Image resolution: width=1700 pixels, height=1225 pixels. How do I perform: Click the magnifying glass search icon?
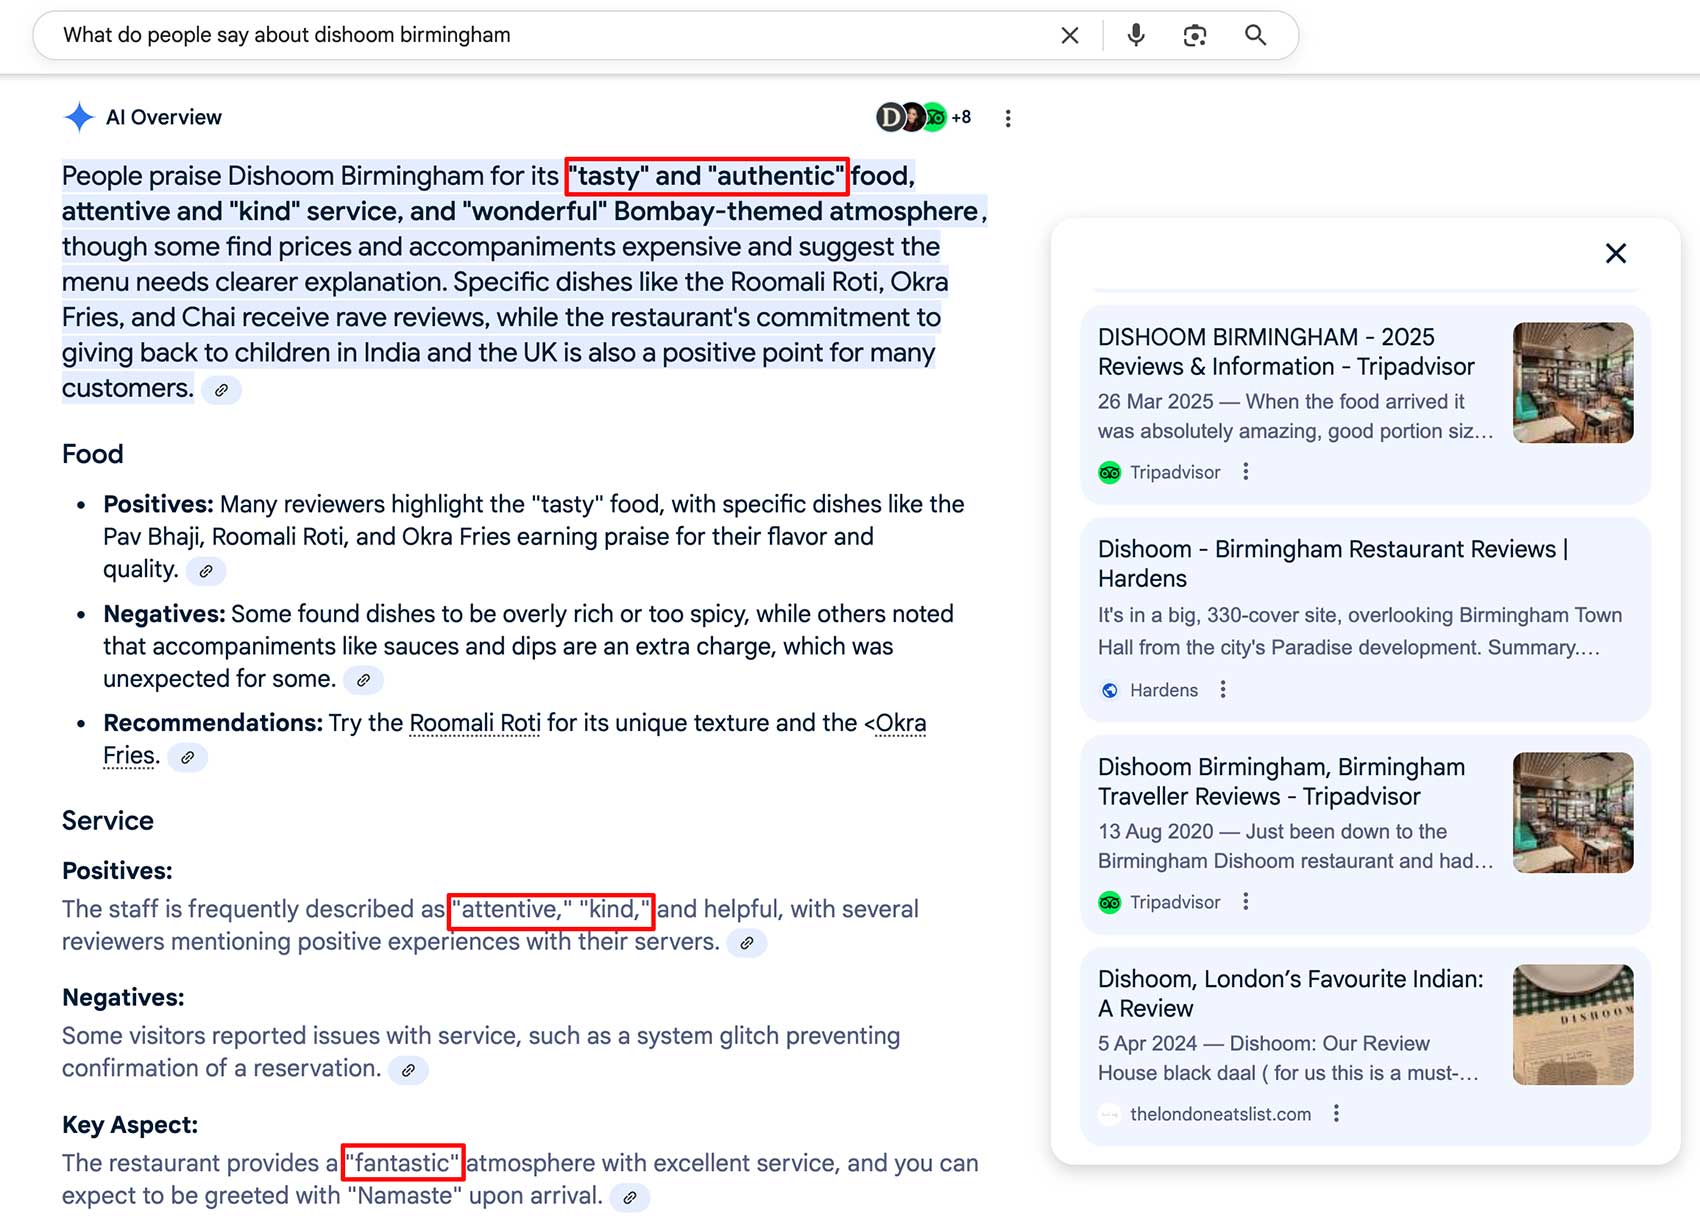coord(1255,35)
